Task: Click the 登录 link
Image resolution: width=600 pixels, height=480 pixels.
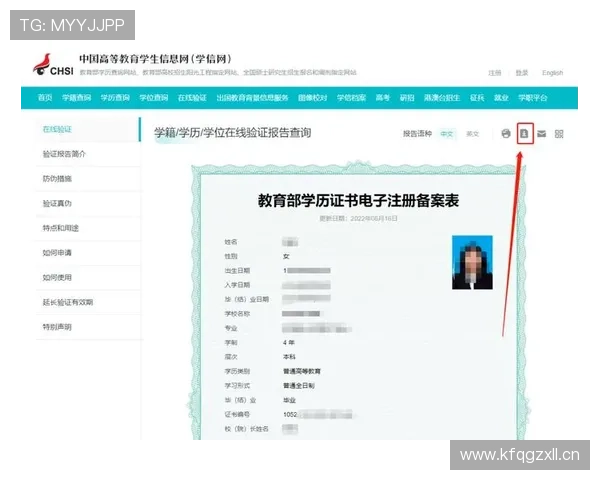Action: pos(522,73)
